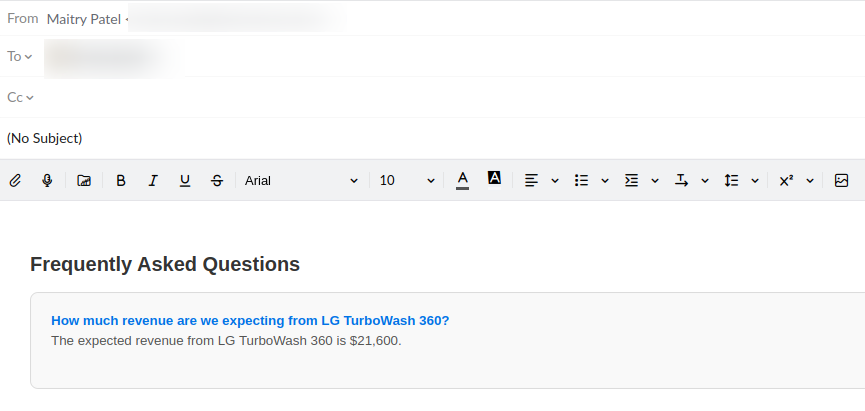
Task: Click the bulleted list icon
Action: tap(581, 181)
